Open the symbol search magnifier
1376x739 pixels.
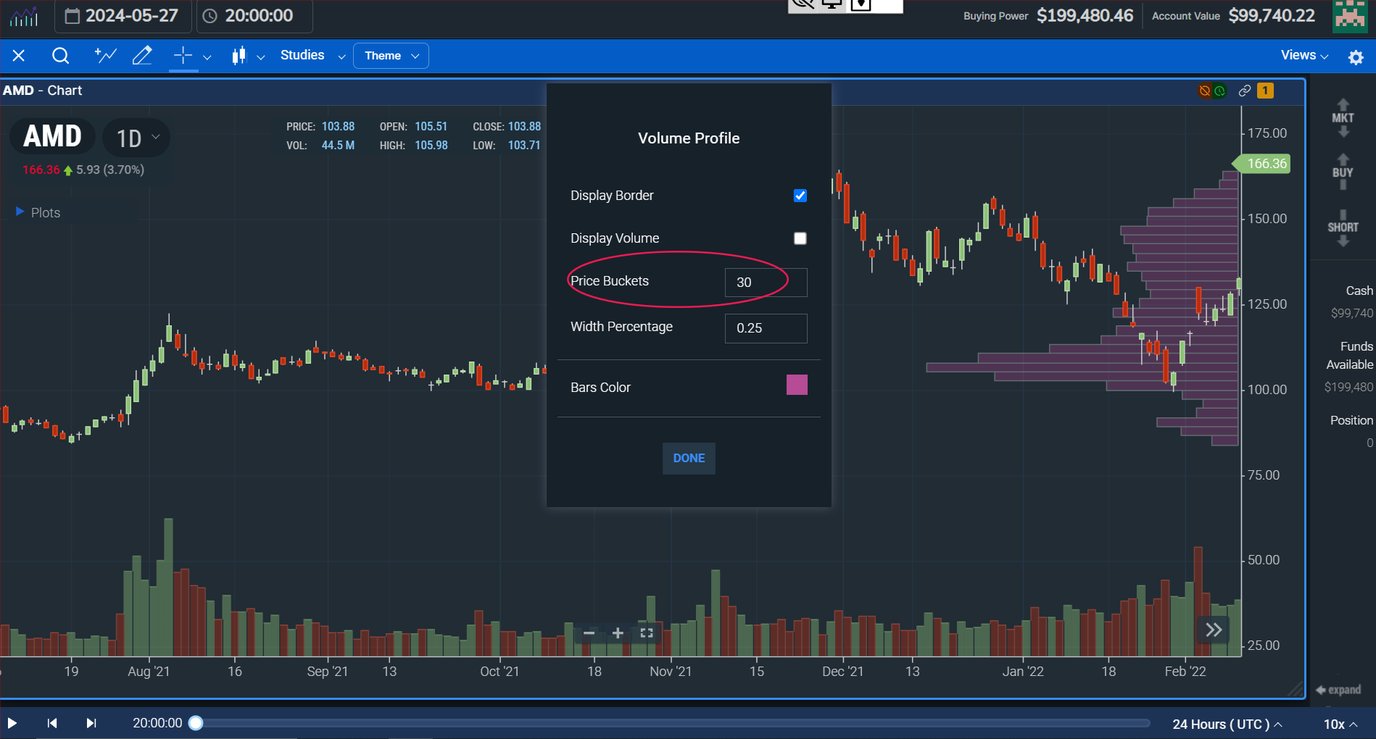[60, 55]
